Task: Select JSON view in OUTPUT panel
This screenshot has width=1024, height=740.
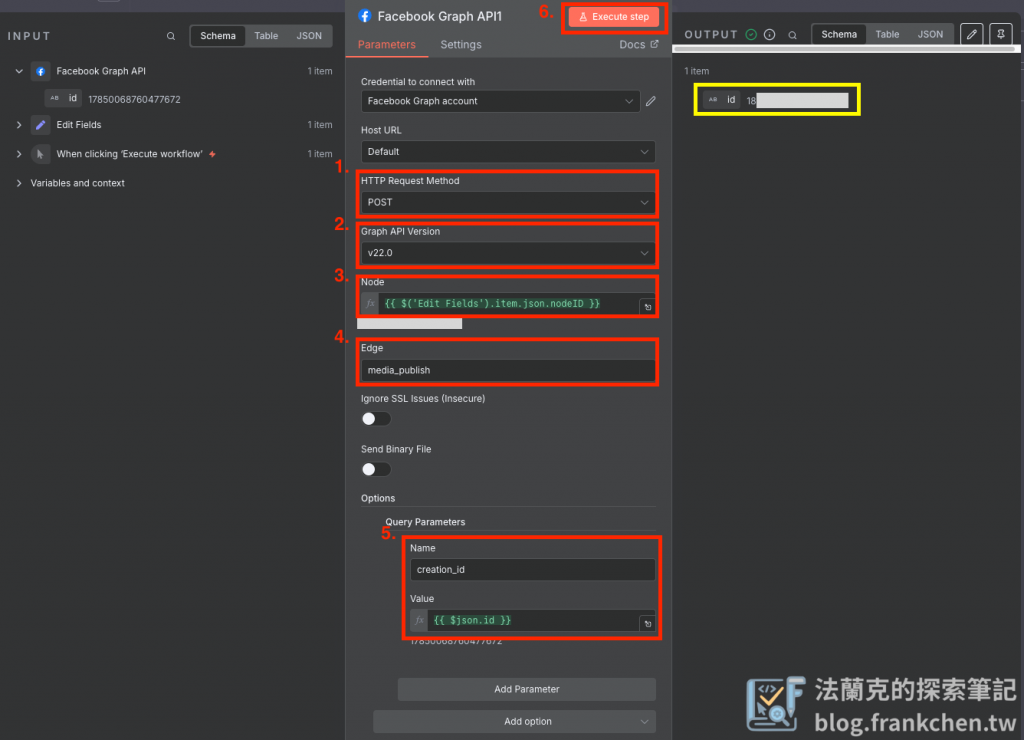Action: click(930, 34)
